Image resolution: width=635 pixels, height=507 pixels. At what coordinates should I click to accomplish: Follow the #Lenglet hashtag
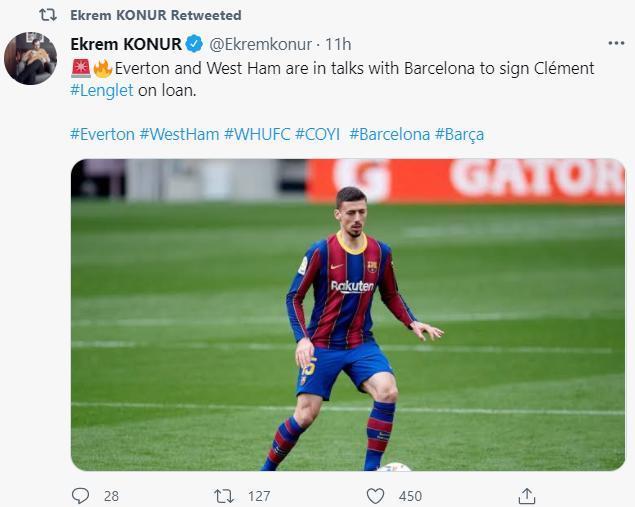coord(105,90)
